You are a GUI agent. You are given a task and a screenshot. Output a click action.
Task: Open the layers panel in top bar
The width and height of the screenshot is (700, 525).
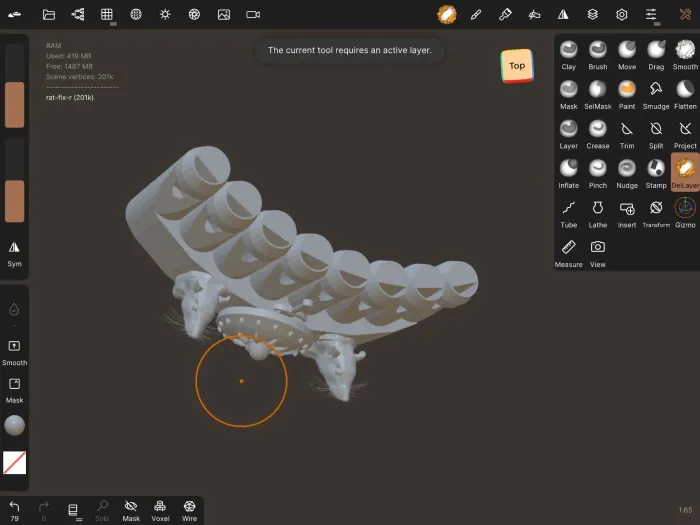593,15
